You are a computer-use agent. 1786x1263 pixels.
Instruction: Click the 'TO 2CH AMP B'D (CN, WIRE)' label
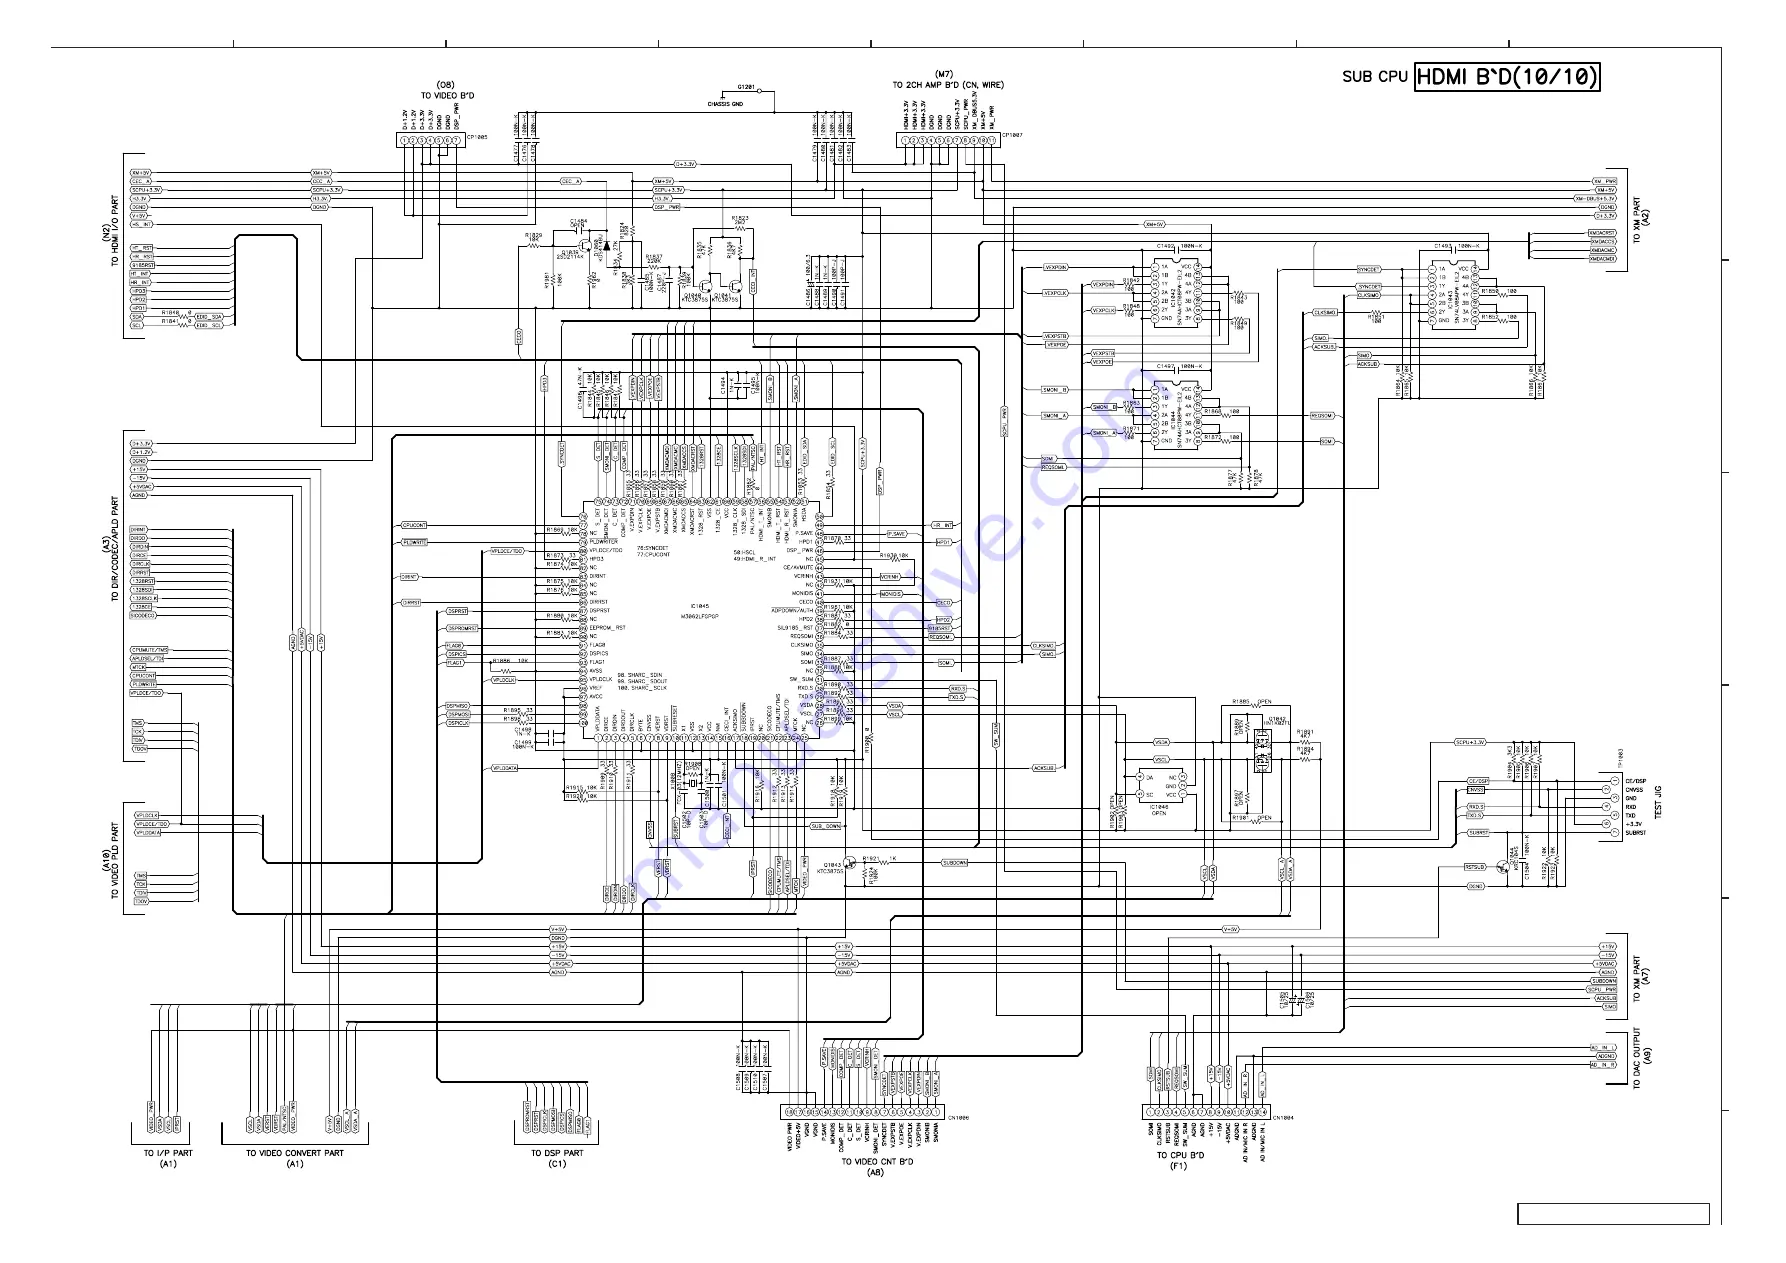[947, 85]
